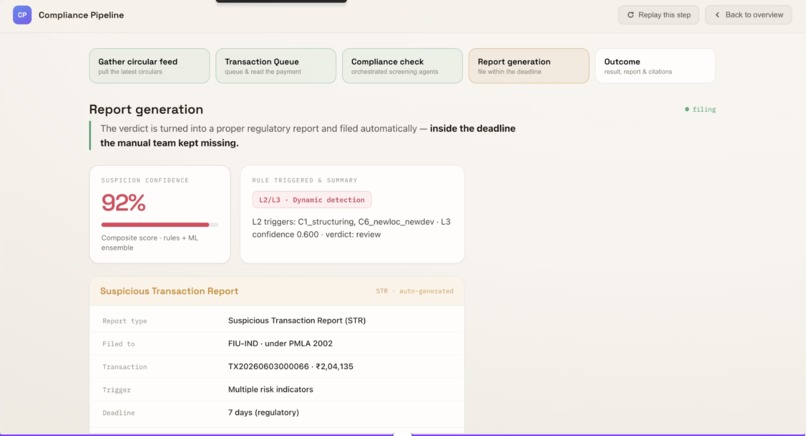806x436 pixels.
Task: Click the Filed to label
Action: [x=118, y=344]
